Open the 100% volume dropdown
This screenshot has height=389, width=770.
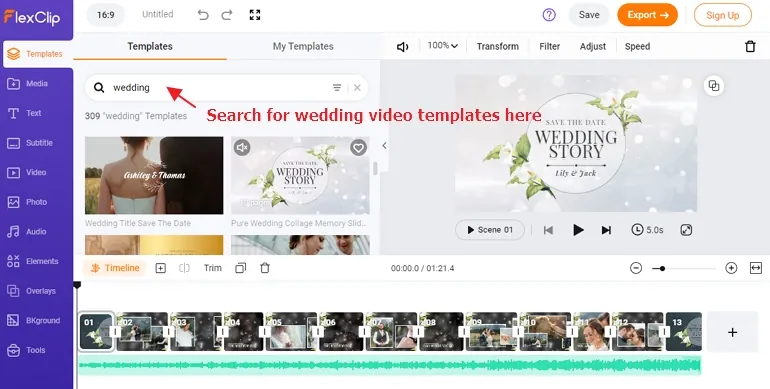[x=442, y=46]
